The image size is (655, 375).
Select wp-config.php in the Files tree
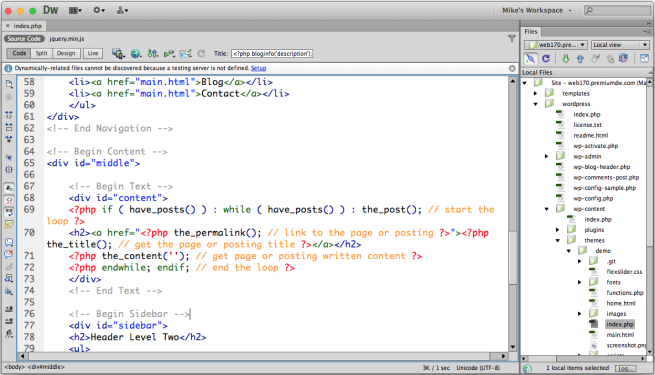click(593, 198)
